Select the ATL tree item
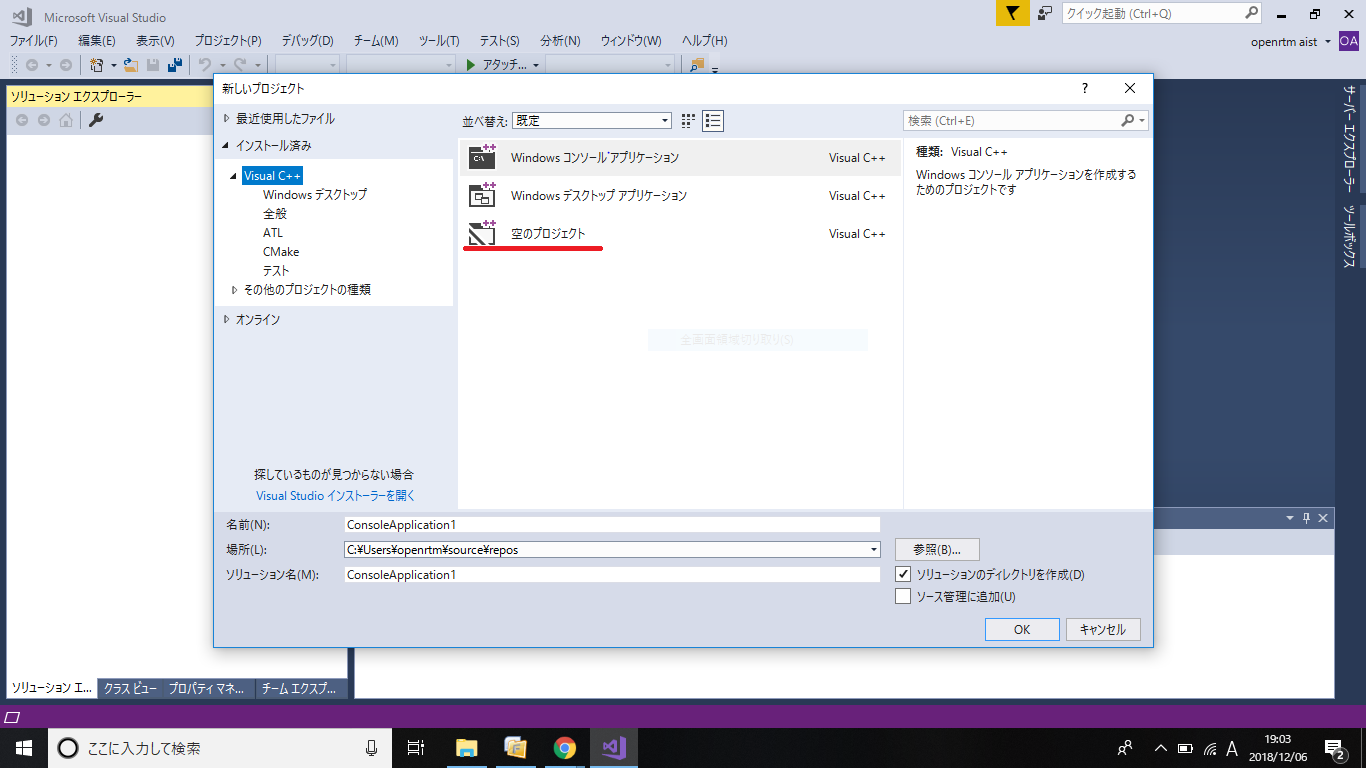 [273, 233]
